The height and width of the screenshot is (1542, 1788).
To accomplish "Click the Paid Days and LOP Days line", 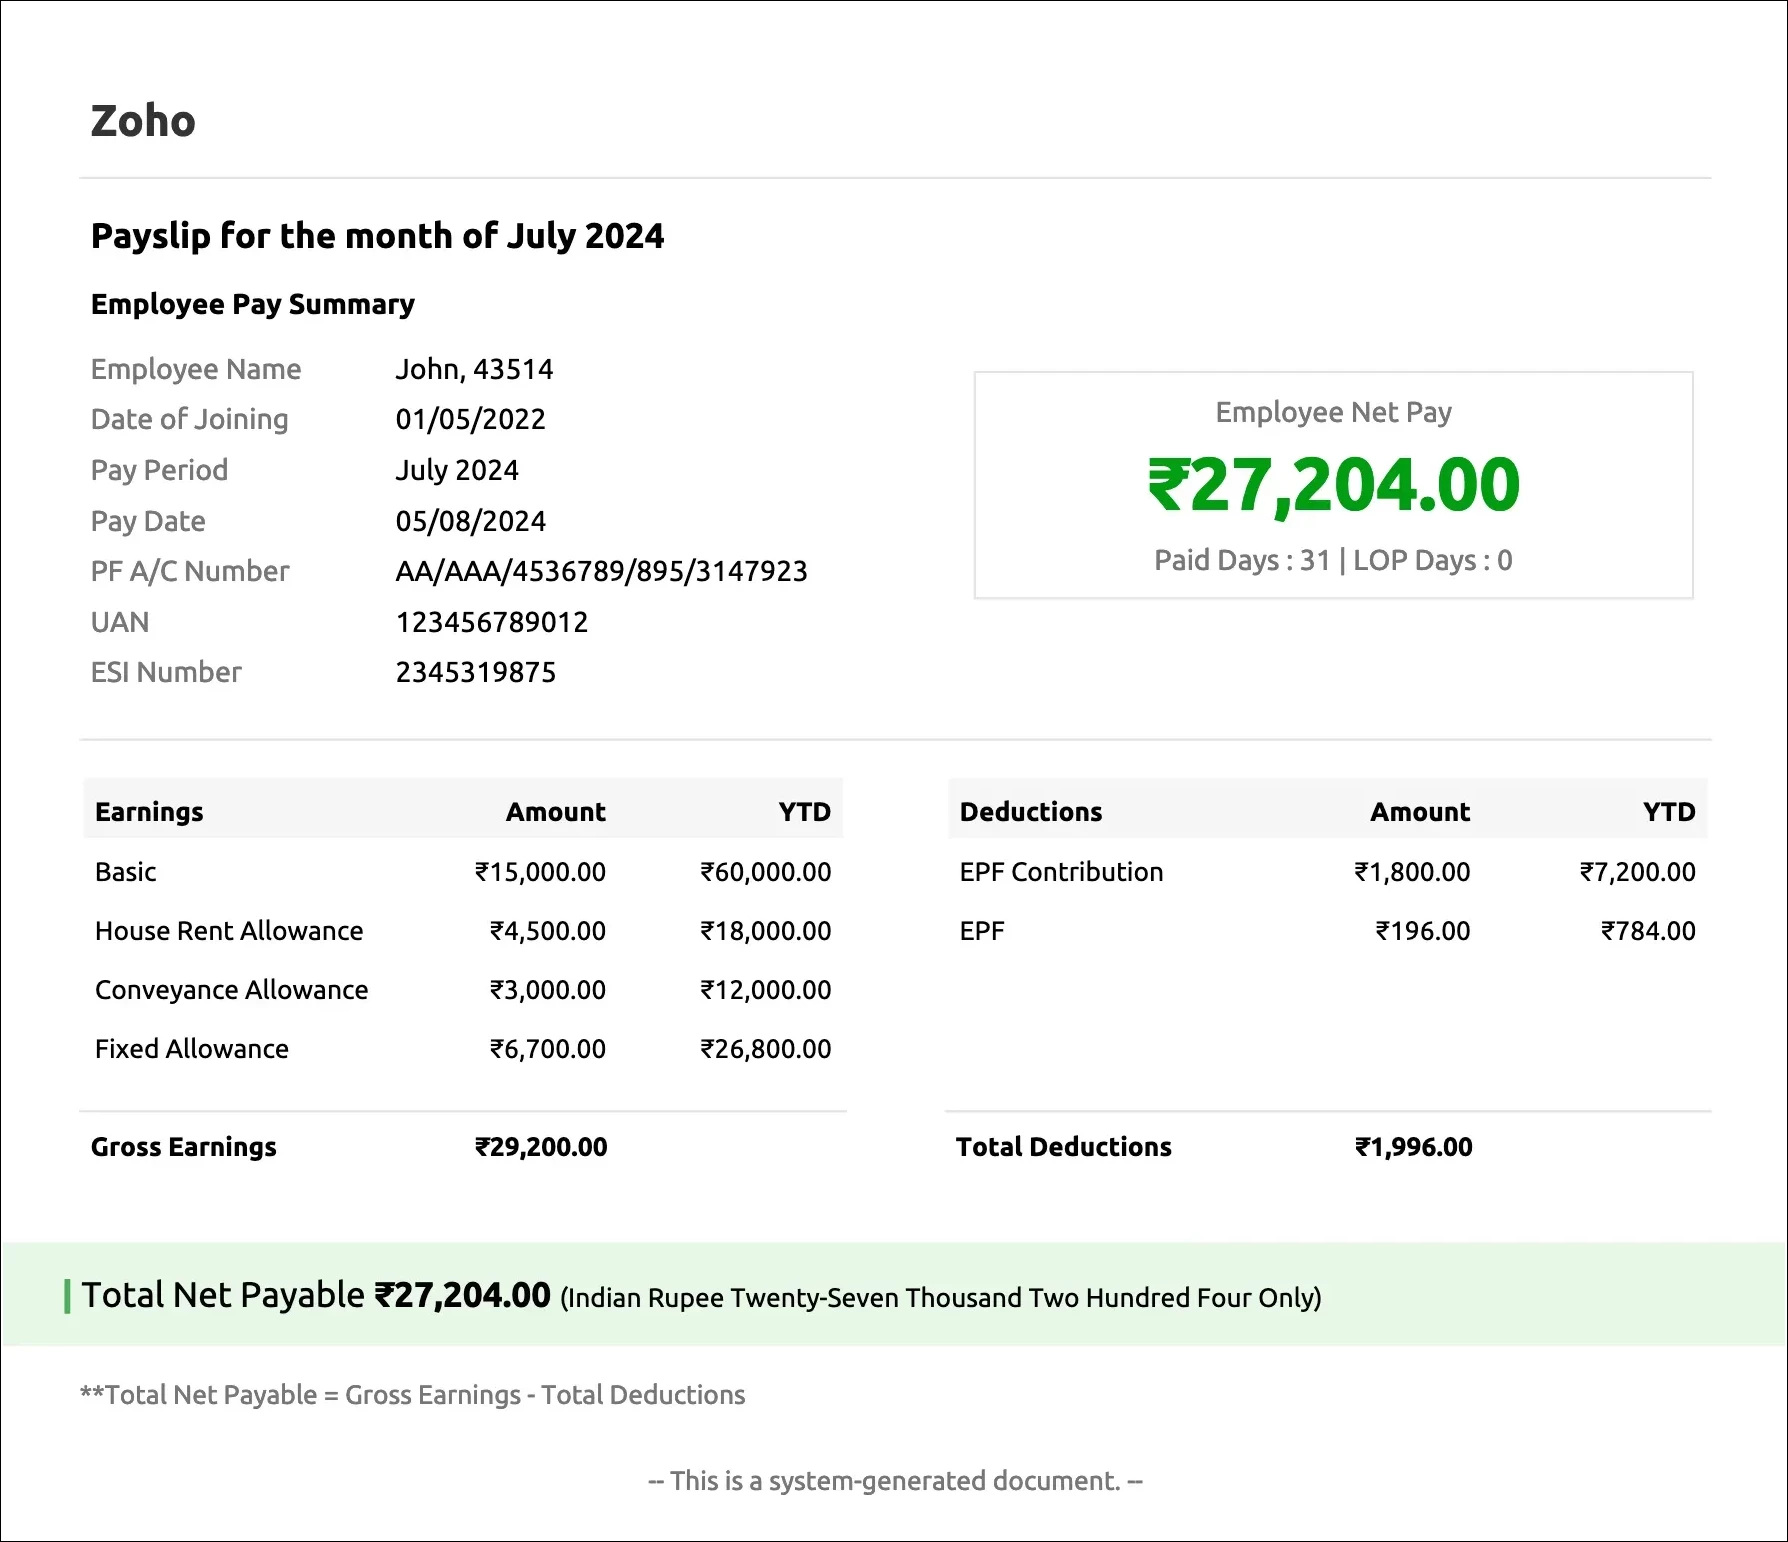I will coord(1333,560).
